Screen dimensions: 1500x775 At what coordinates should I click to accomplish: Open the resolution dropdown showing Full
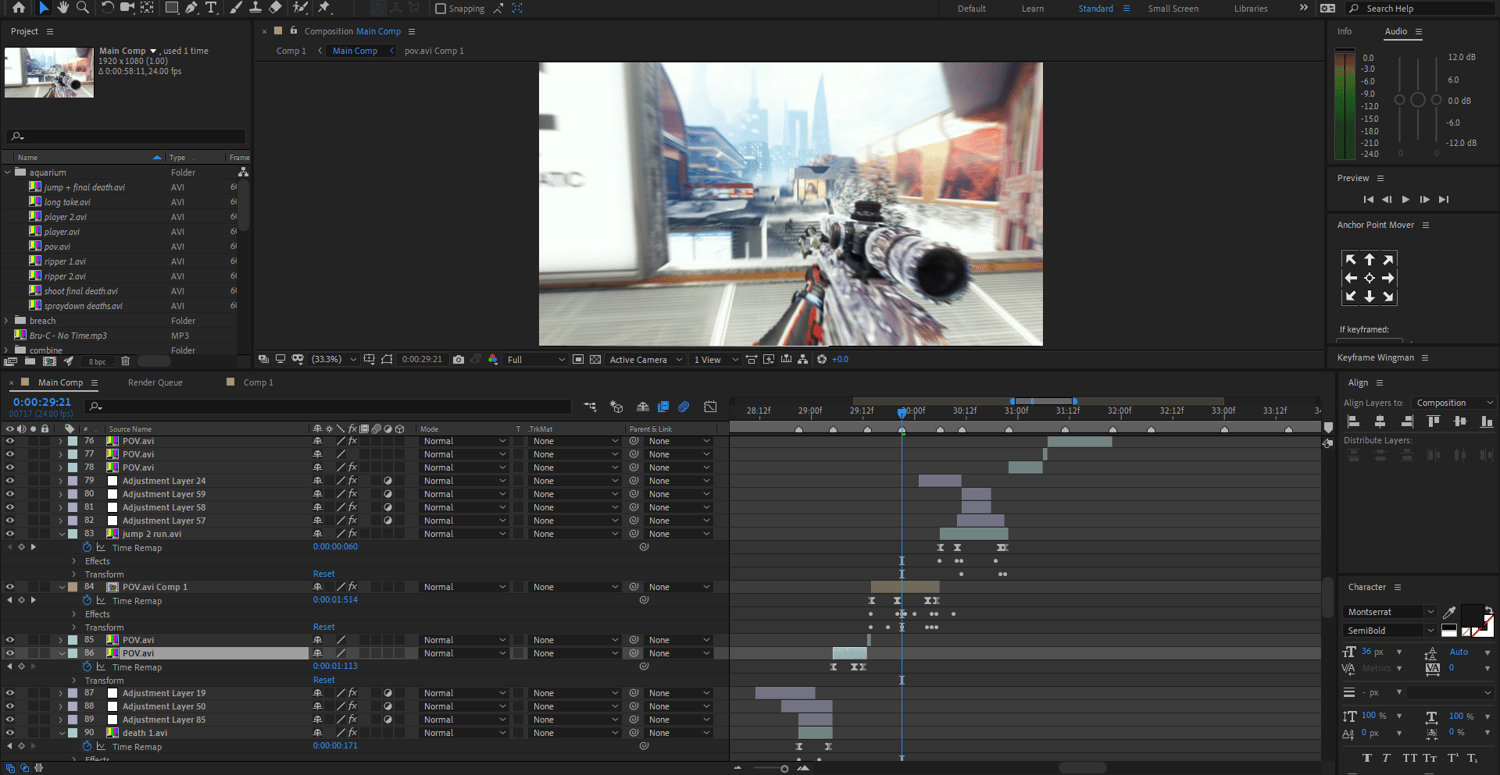535,360
